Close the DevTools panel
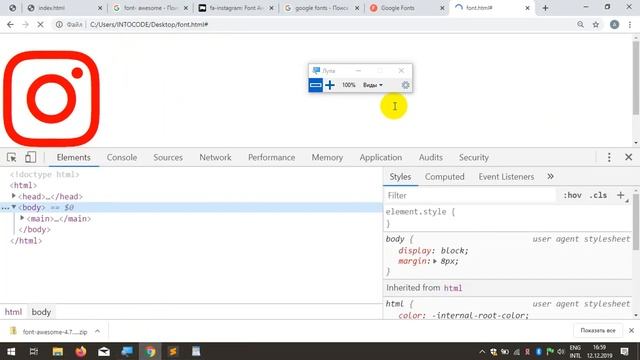Screen dimensions: 640x360 coord(629,157)
